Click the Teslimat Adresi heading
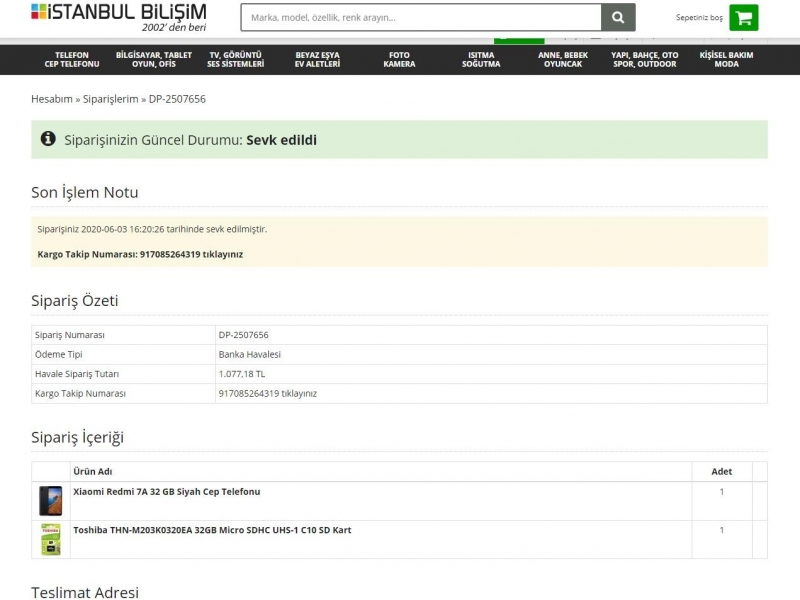Screen dimensions: 800x600 [x=85, y=592]
